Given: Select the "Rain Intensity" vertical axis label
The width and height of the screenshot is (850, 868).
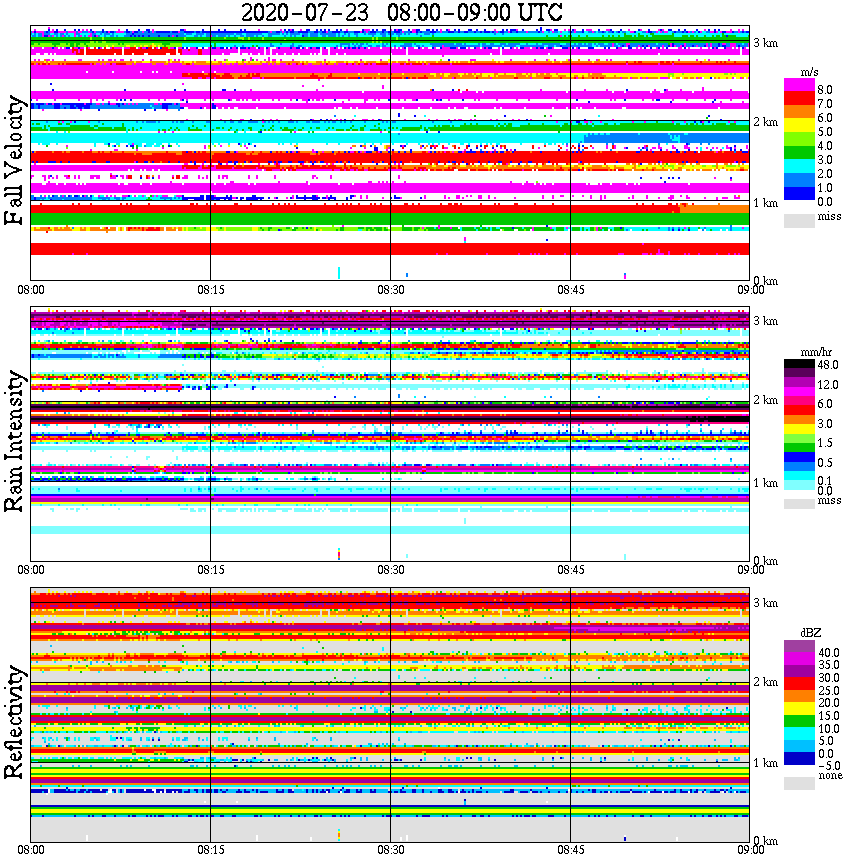Looking at the screenshot, I should 14,441.
